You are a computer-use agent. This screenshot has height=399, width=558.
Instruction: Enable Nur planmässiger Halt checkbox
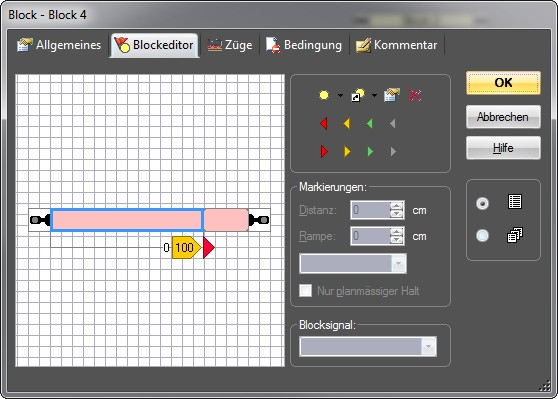(305, 290)
